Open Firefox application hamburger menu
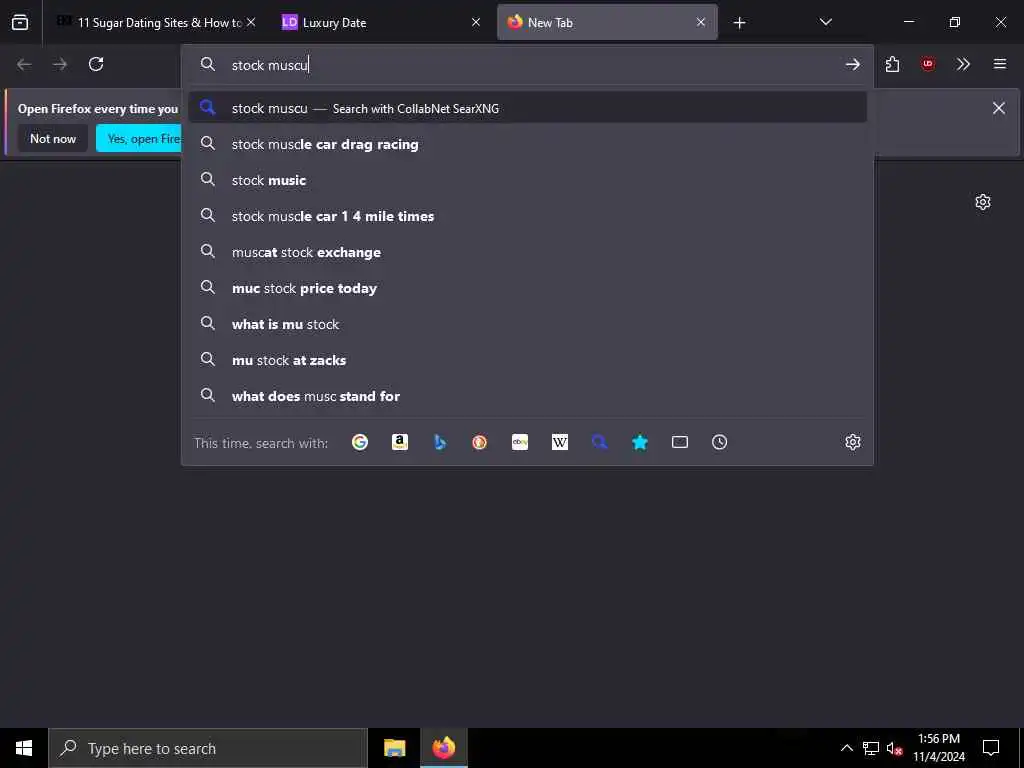1024x768 pixels. pyautogui.click(x=1000, y=64)
